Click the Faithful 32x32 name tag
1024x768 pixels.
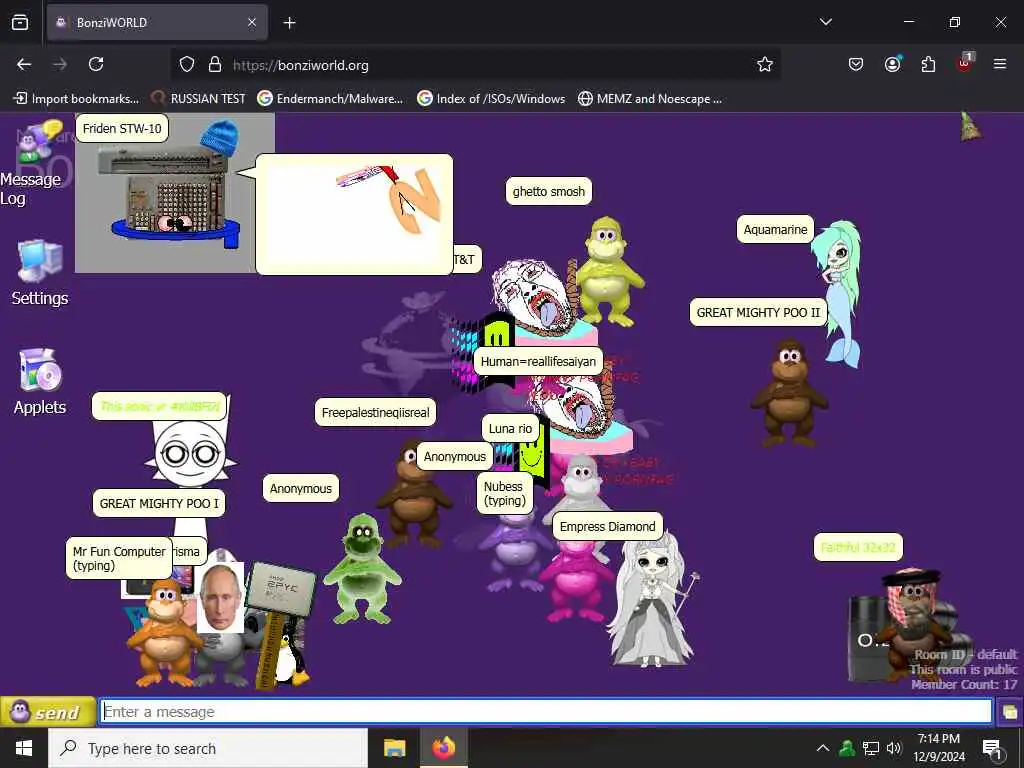(857, 547)
